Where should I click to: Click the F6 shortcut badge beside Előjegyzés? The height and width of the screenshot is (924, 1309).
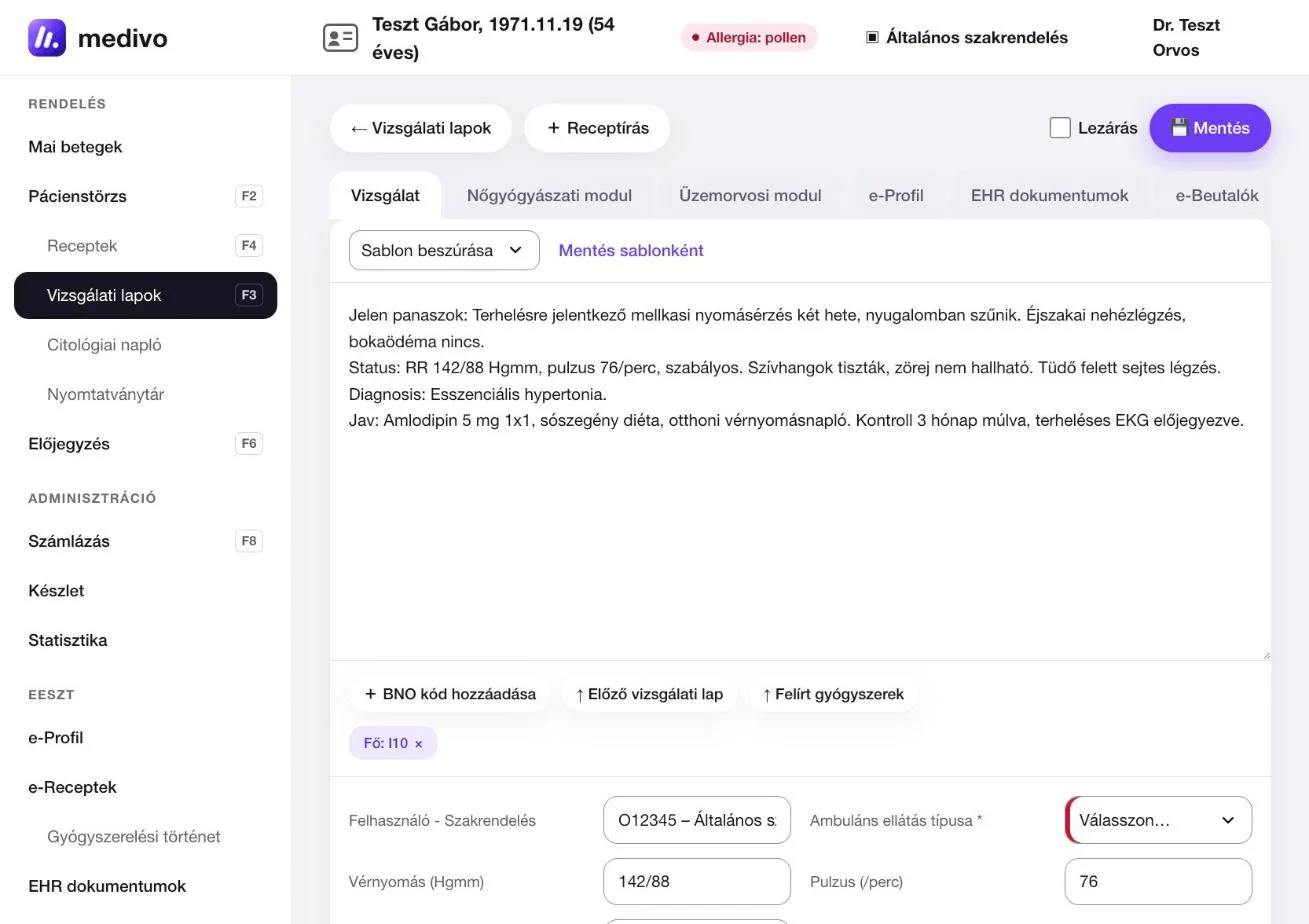pos(249,443)
